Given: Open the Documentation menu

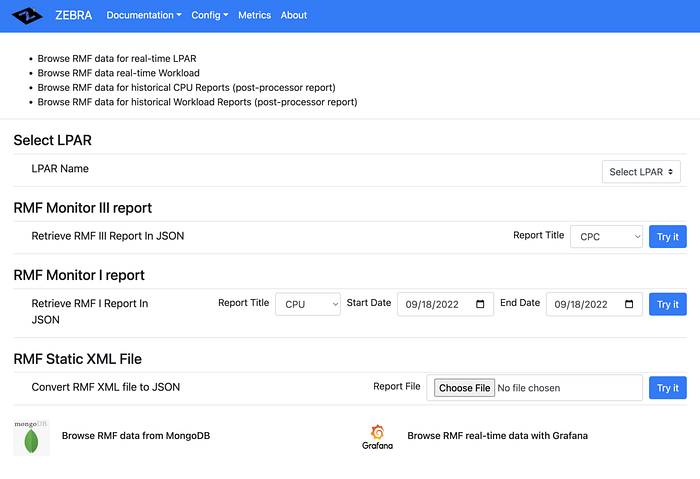Looking at the screenshot, I should [144, 15].
